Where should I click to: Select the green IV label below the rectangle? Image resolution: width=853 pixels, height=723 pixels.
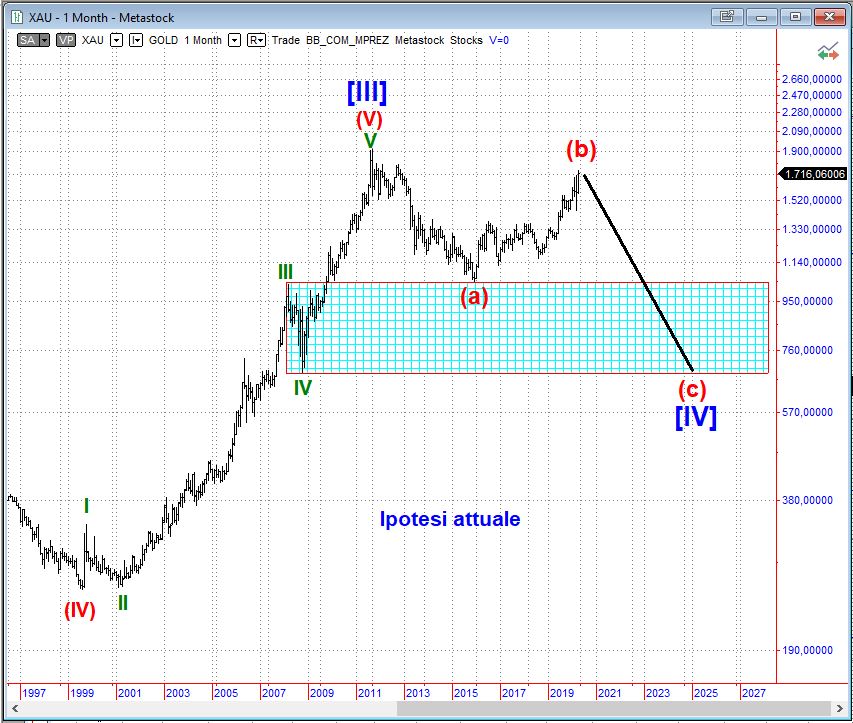[303, 388]
